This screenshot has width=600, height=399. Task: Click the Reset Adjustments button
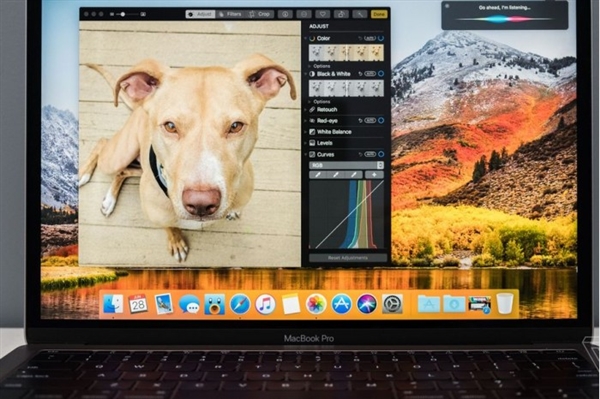[x=348, y=258]
